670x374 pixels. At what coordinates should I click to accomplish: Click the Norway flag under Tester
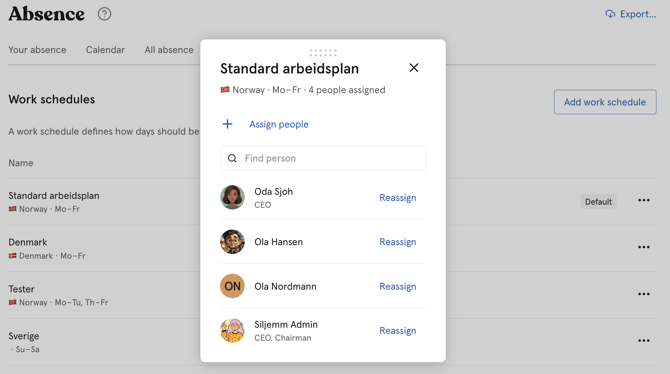(12, 302)
